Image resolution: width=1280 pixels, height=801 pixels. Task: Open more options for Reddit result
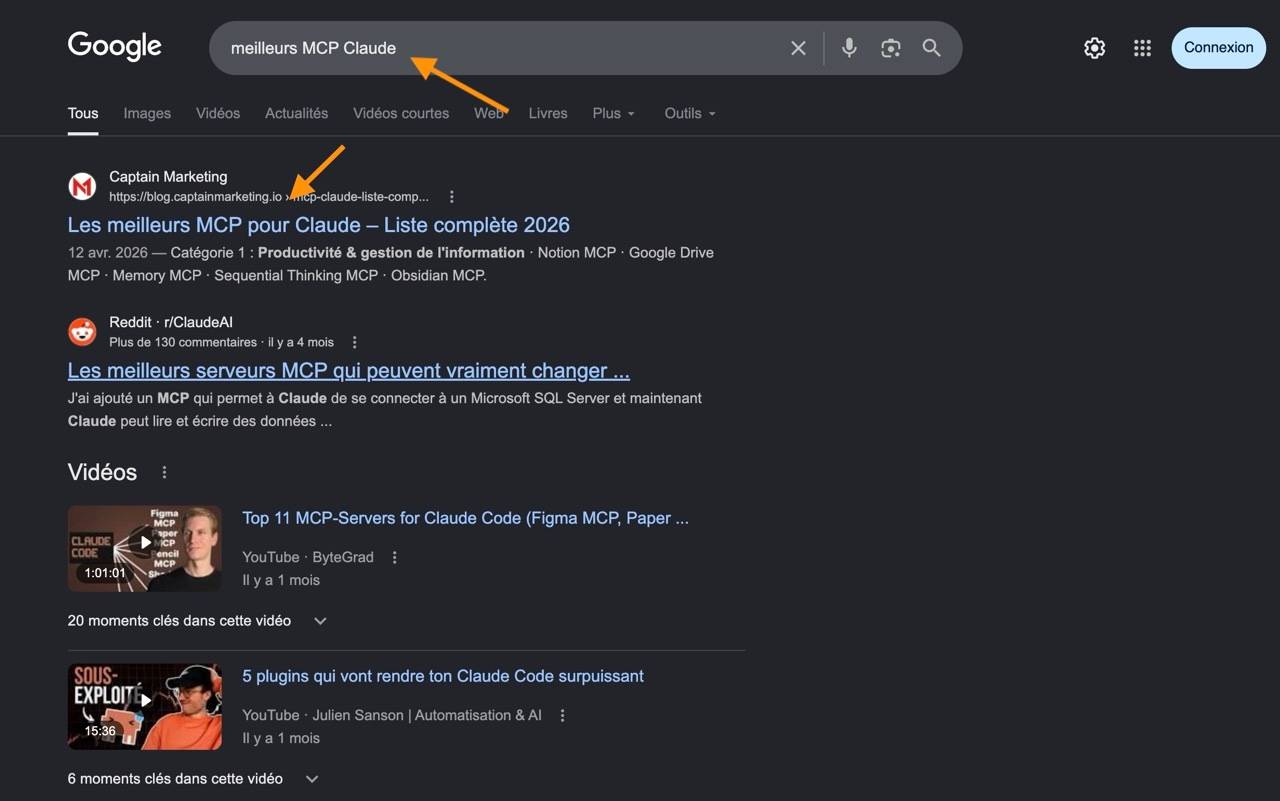[354, 342]
